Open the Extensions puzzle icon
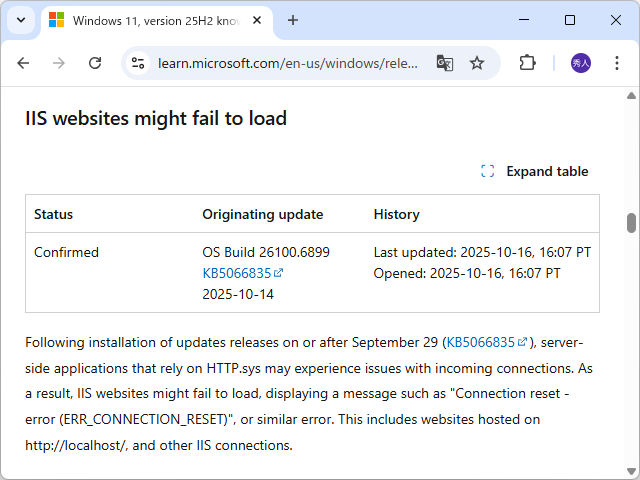This screenshot has height=480, width=640. click(x=528, y=63)
